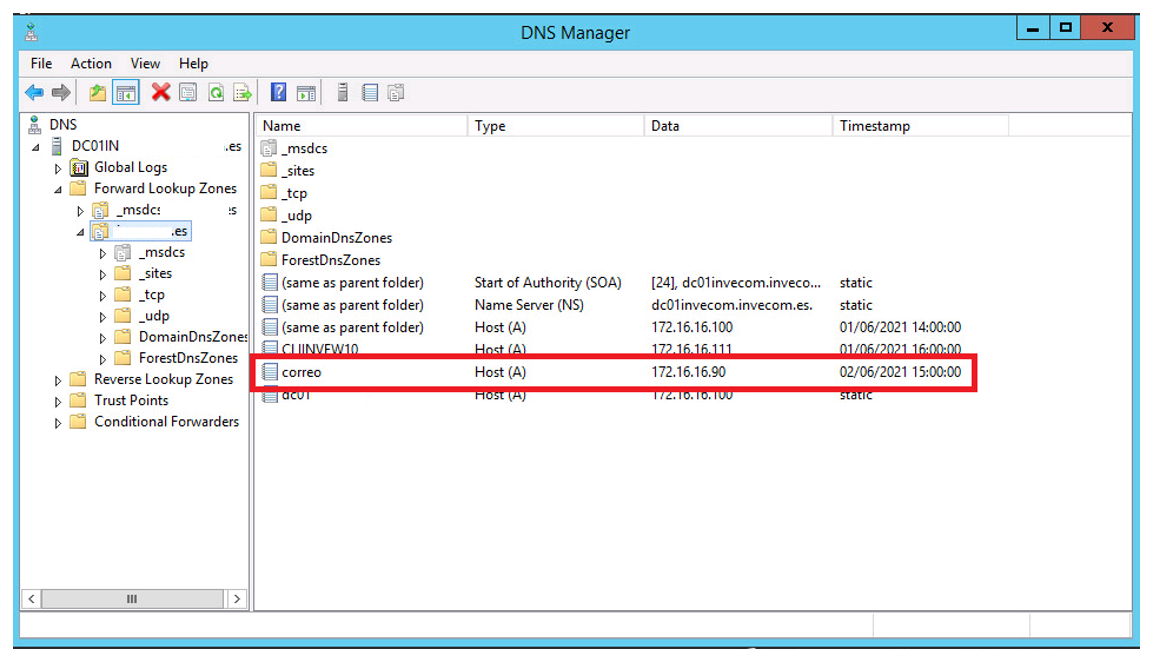
Task: Sort by the Type column header
Action: click(555, 126)
